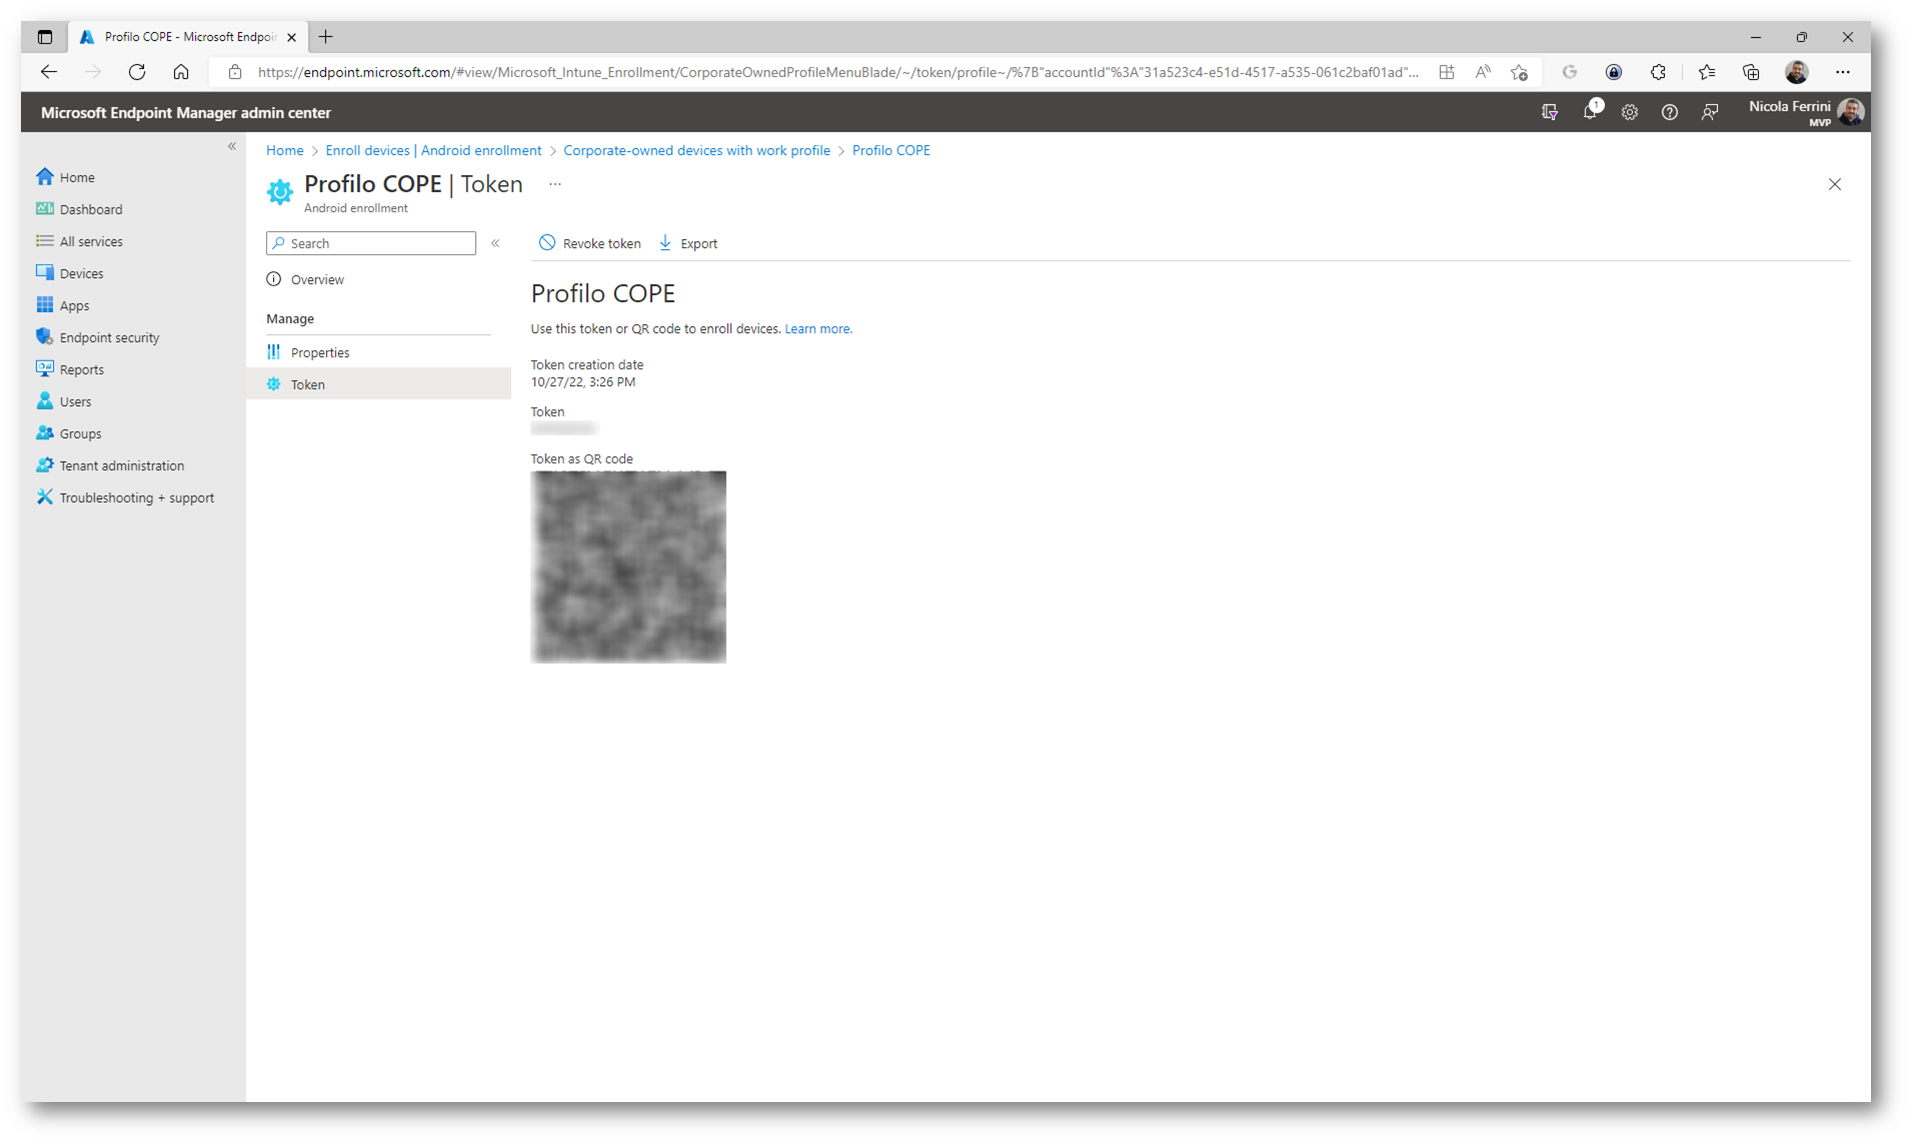Viewport: 1913px width, 1144px height.
Task: Open the more options ellipsis by title
Action: click(555, 184)
